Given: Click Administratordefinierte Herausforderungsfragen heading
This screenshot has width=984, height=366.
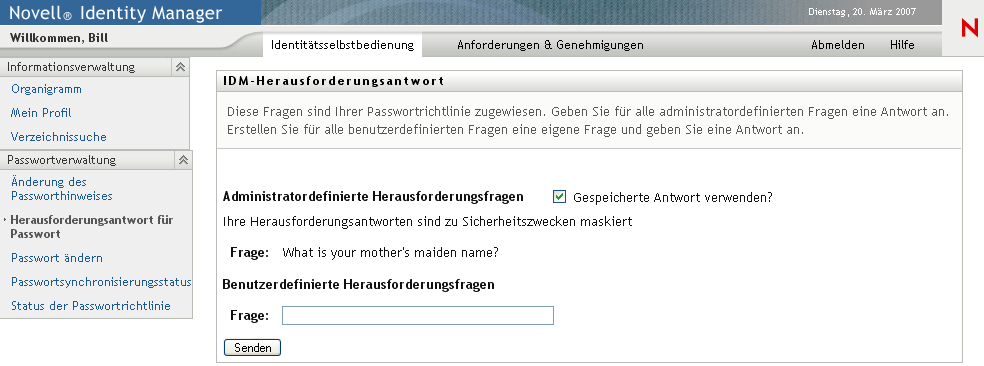Looking at the screenshot, I should [x=373, y=196].
